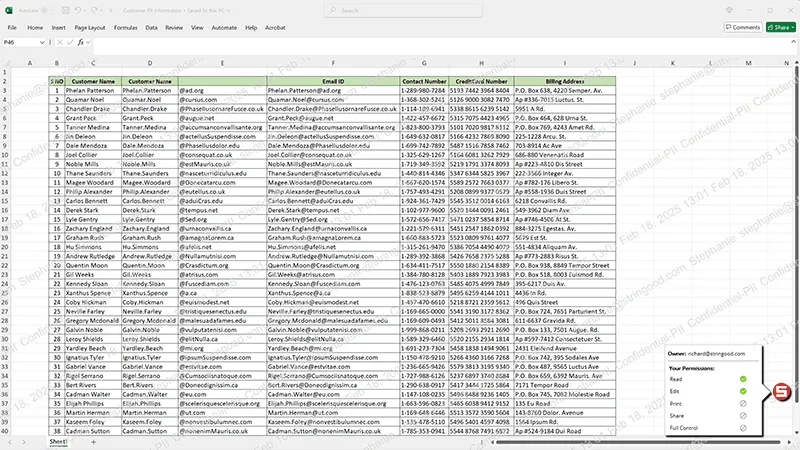Confirm formula entry with the checkmark icon
This screenshot has height=450, width=800.
[70, 42]
